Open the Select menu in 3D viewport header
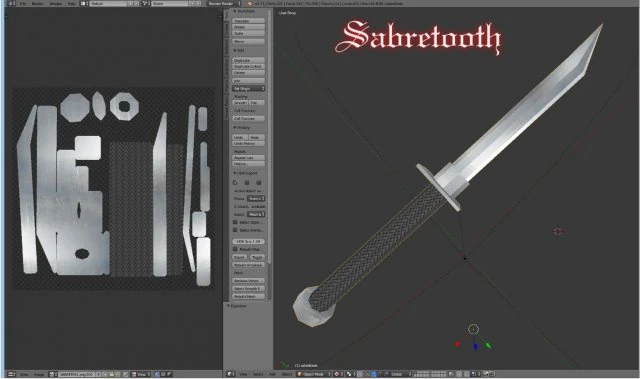Screen dimensions: 640x379 258,374
